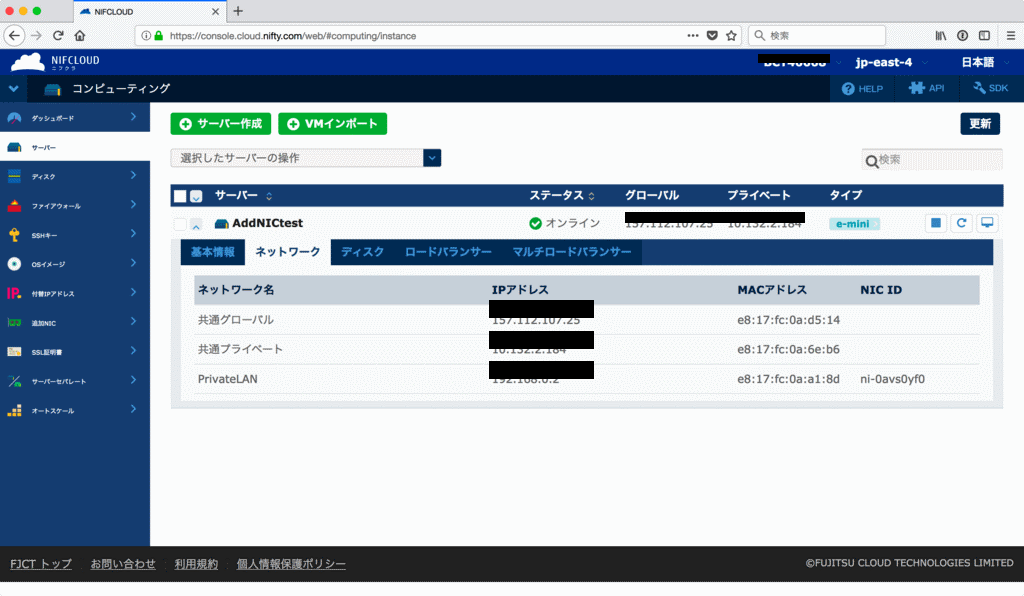Click the browser search box
Screen dimensions: 1024x596
816,35
